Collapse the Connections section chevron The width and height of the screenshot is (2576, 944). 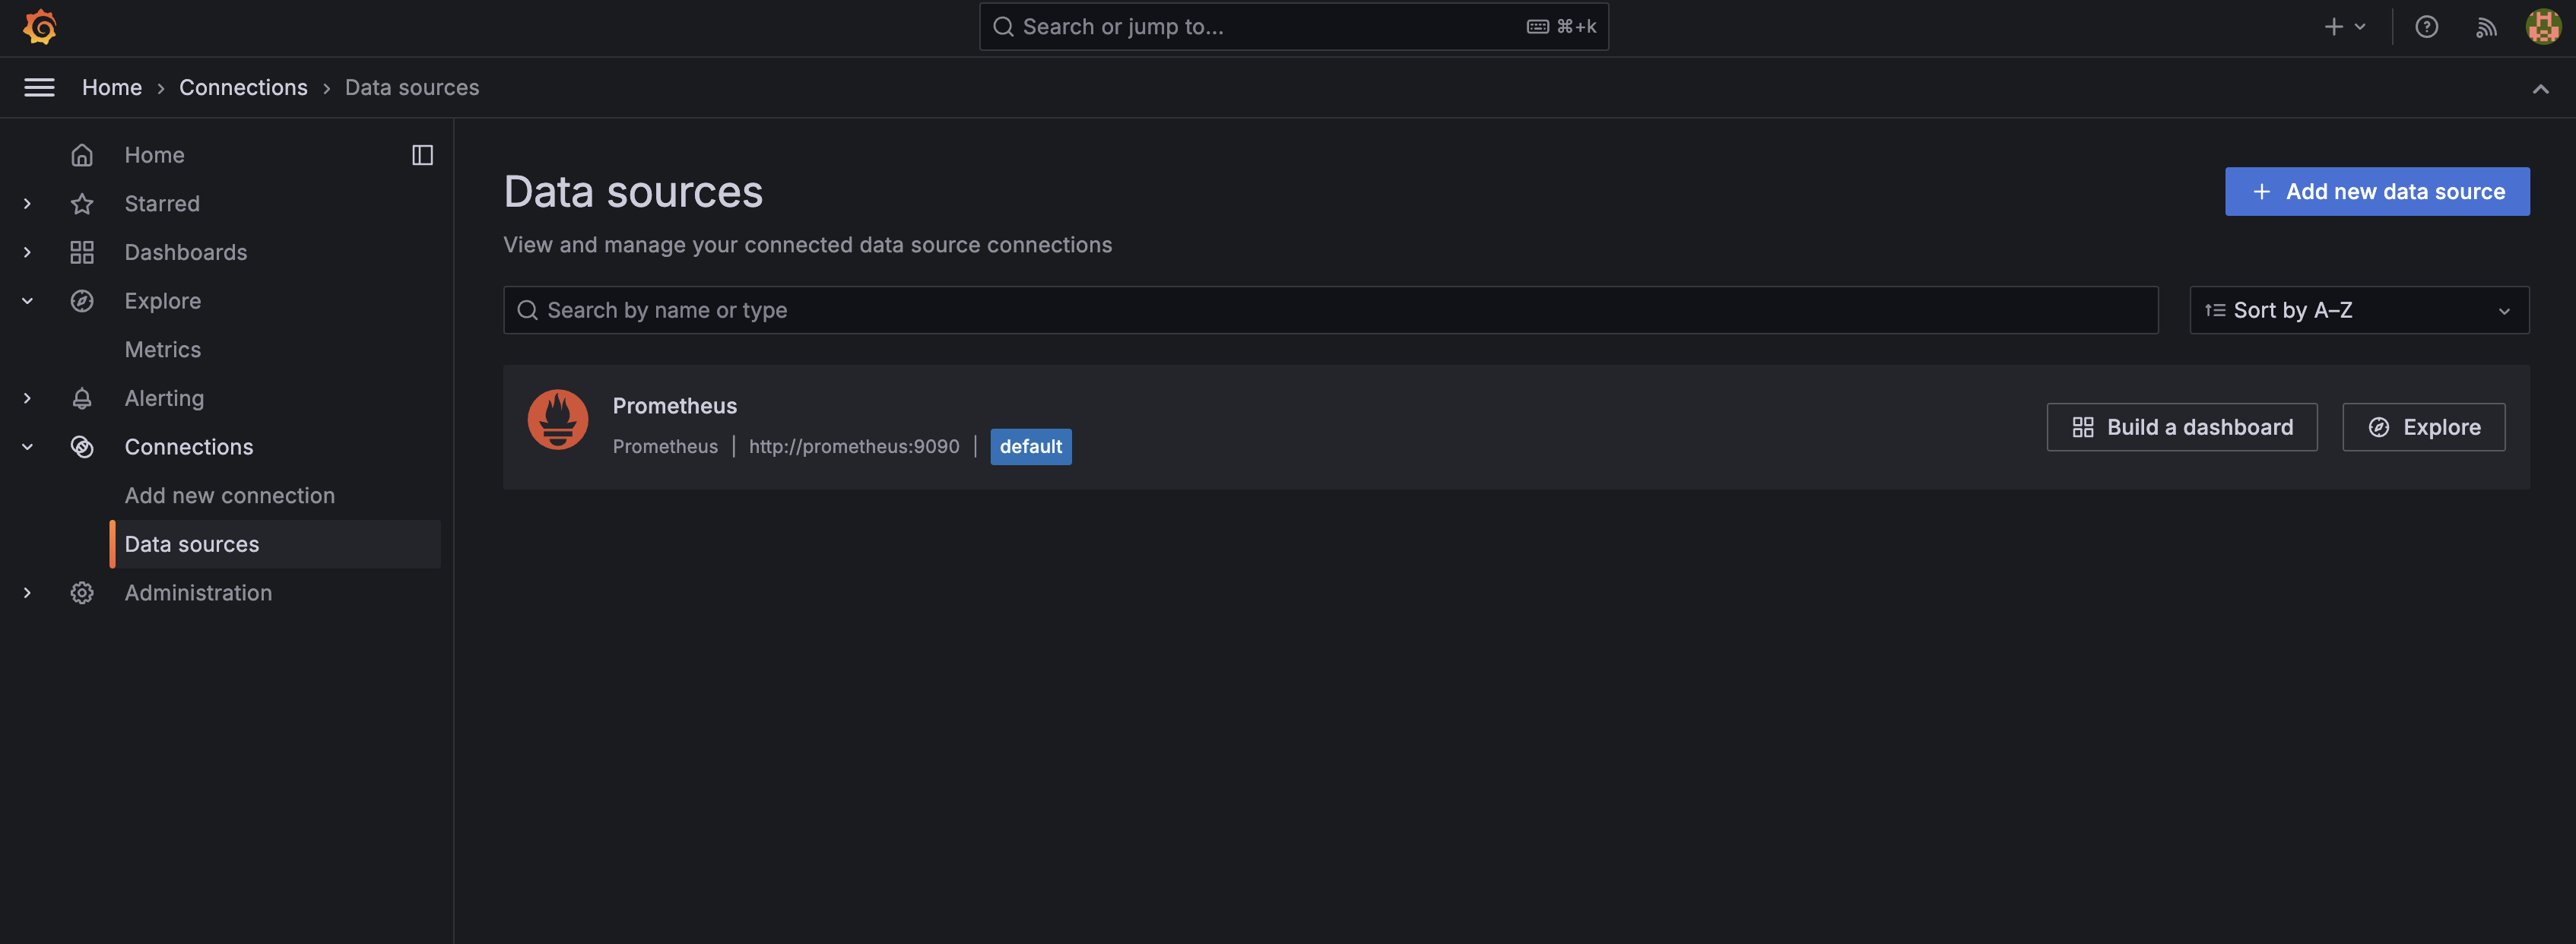click(27, 447)
